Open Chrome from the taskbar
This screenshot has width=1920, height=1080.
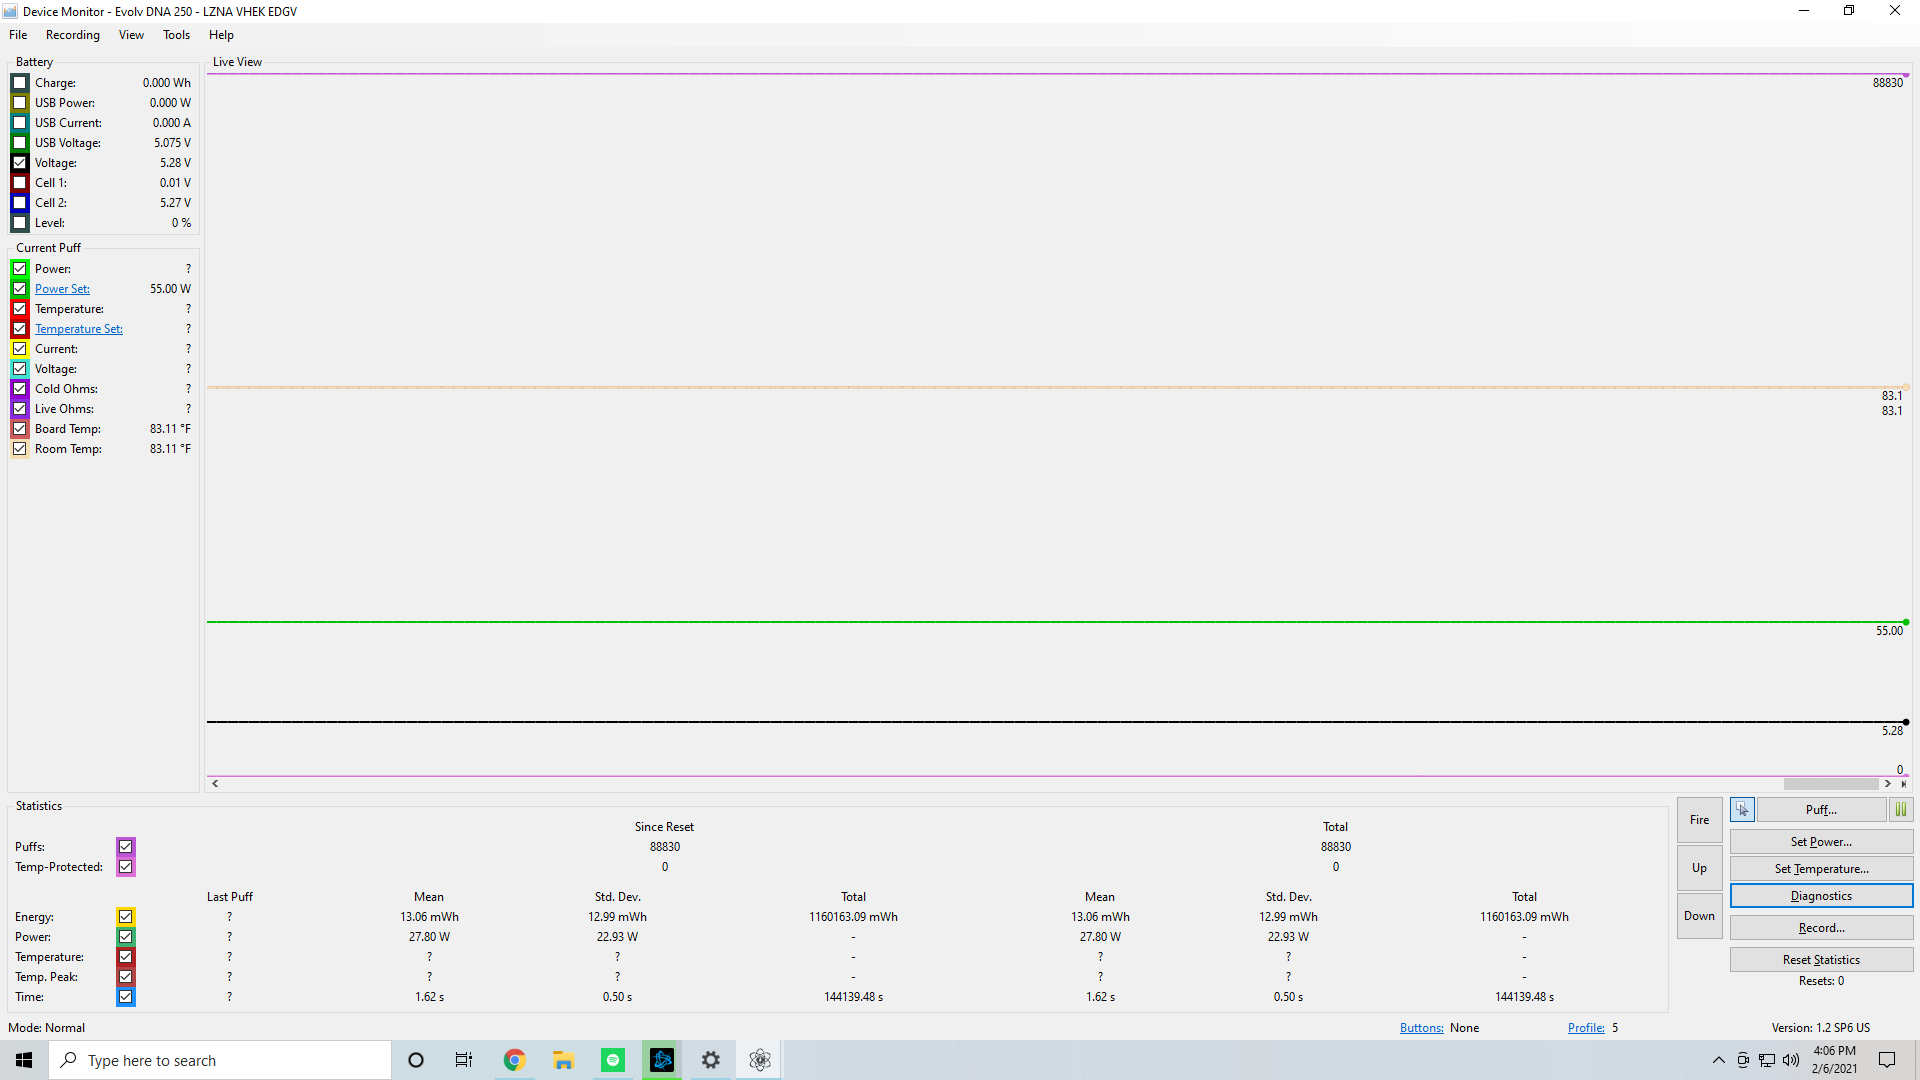tap(514, 1060)
